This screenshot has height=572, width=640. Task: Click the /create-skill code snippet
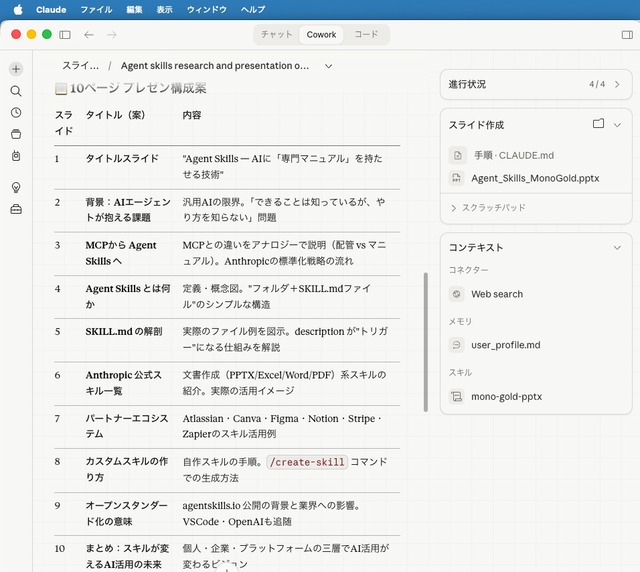[307, 462]
